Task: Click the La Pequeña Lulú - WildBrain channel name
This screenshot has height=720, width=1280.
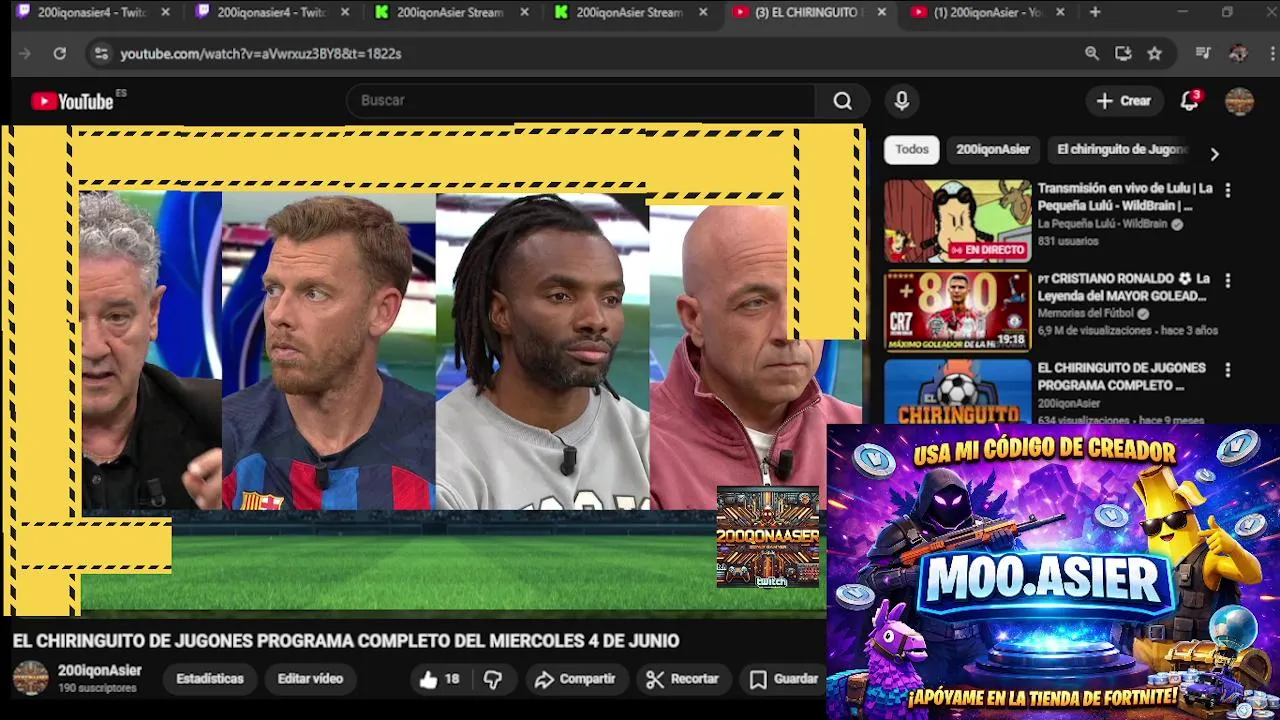Action: 1104,224
